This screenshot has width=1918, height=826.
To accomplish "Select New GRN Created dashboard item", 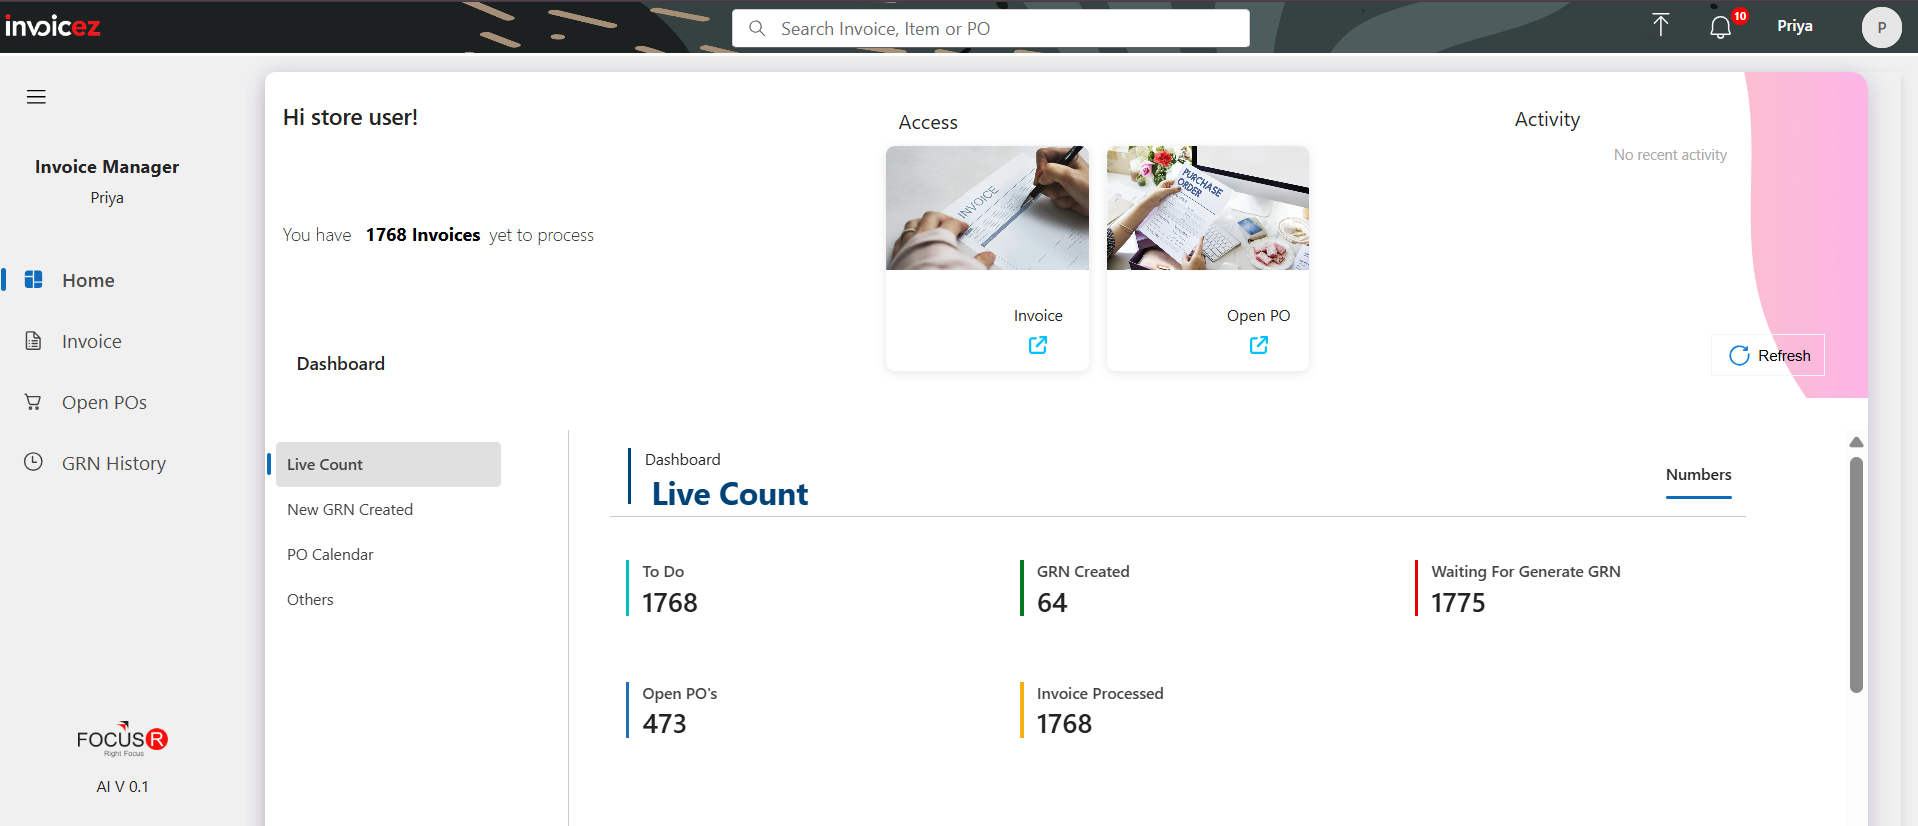I will [350, 510].
